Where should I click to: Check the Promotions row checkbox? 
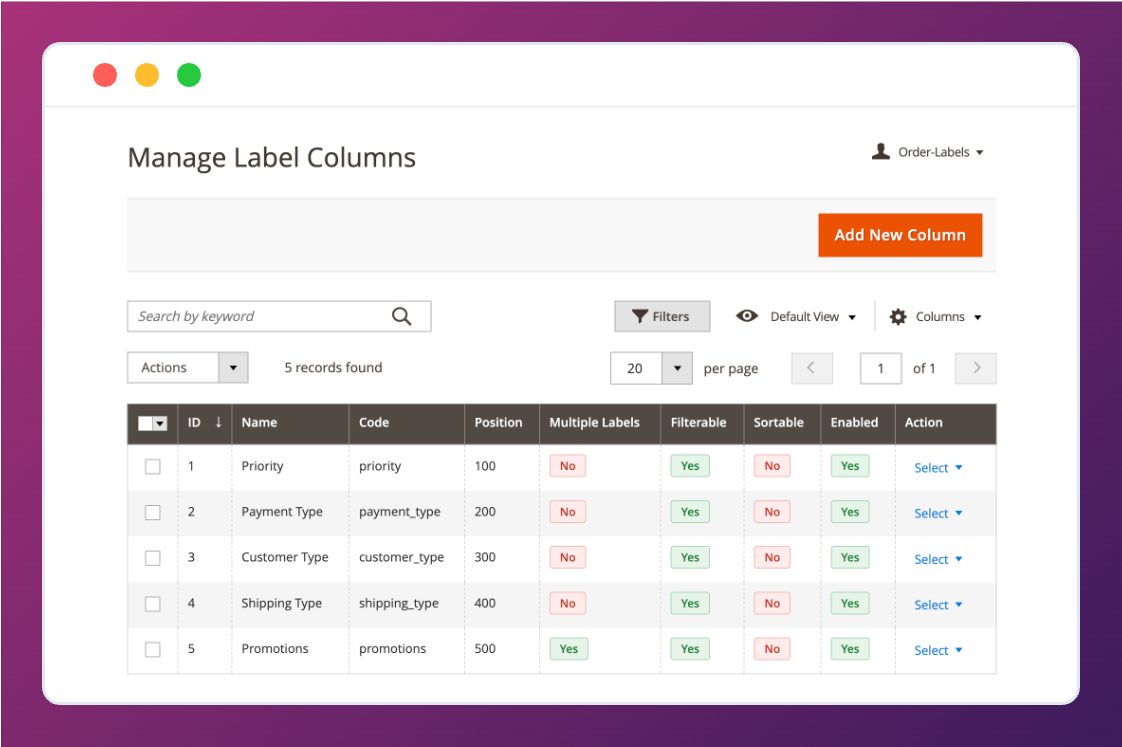152,650
